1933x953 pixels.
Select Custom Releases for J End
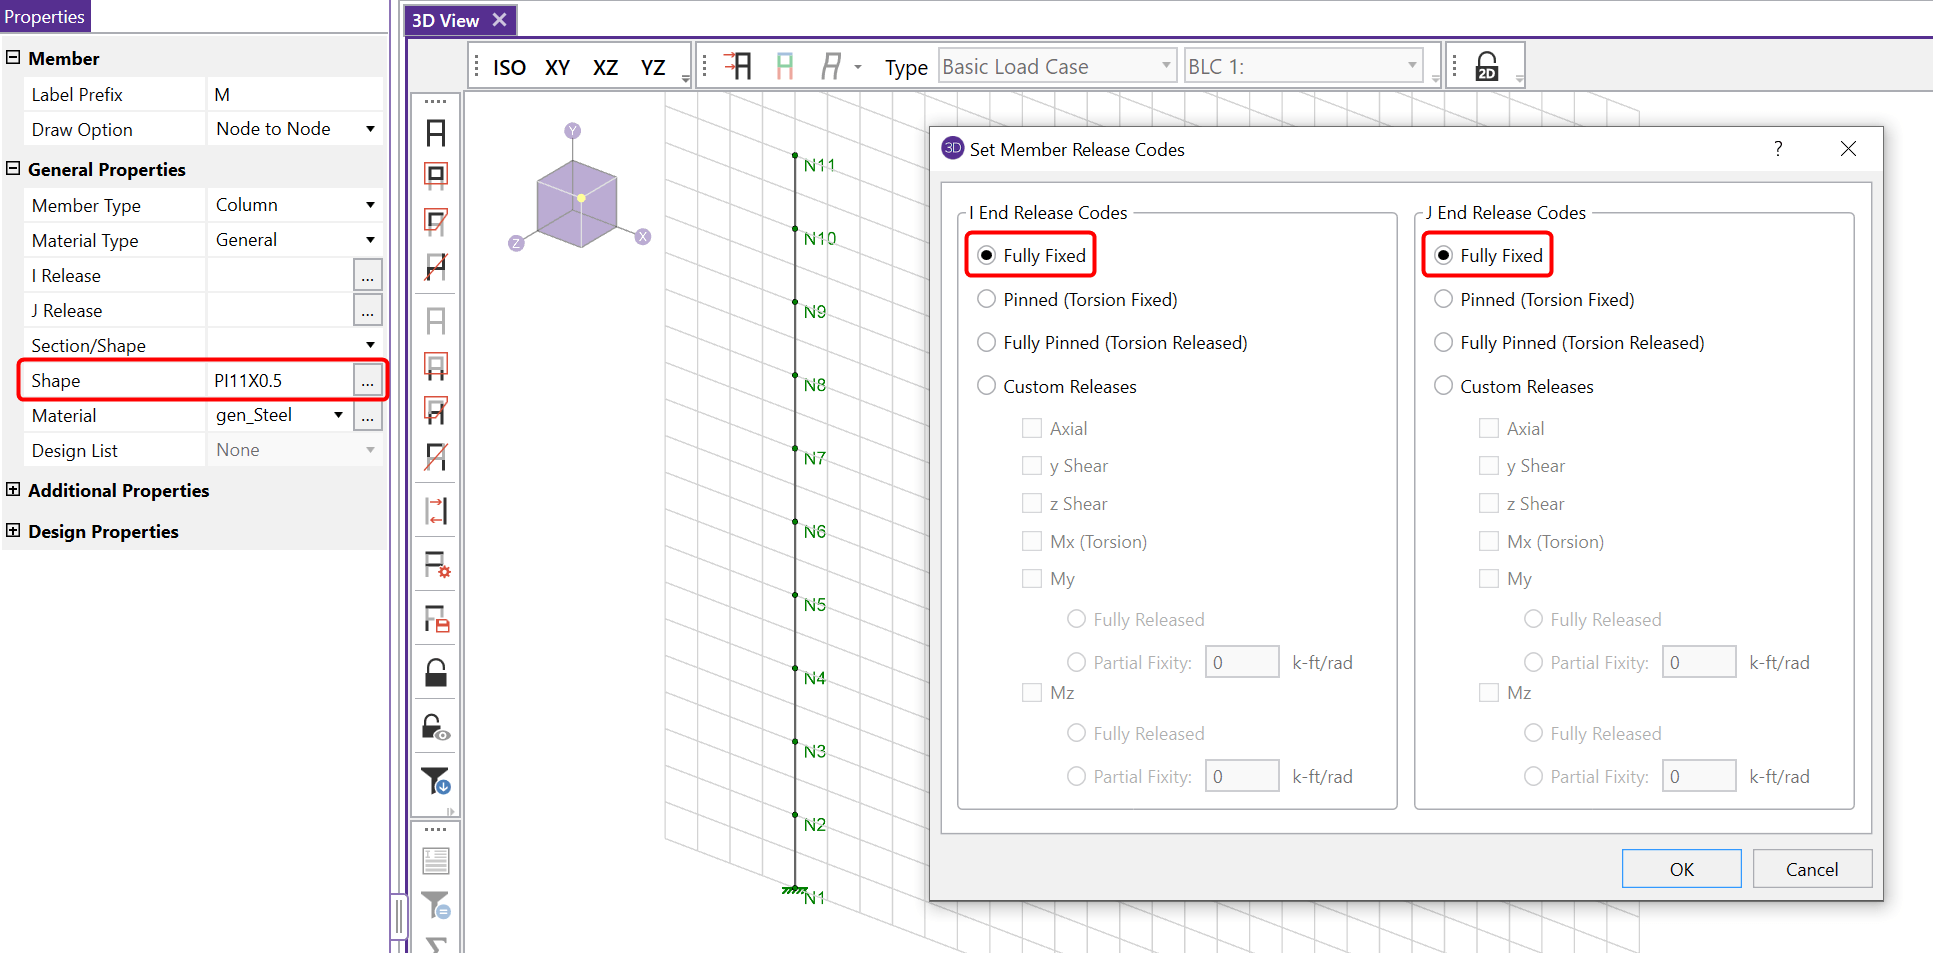(1443, 386)
